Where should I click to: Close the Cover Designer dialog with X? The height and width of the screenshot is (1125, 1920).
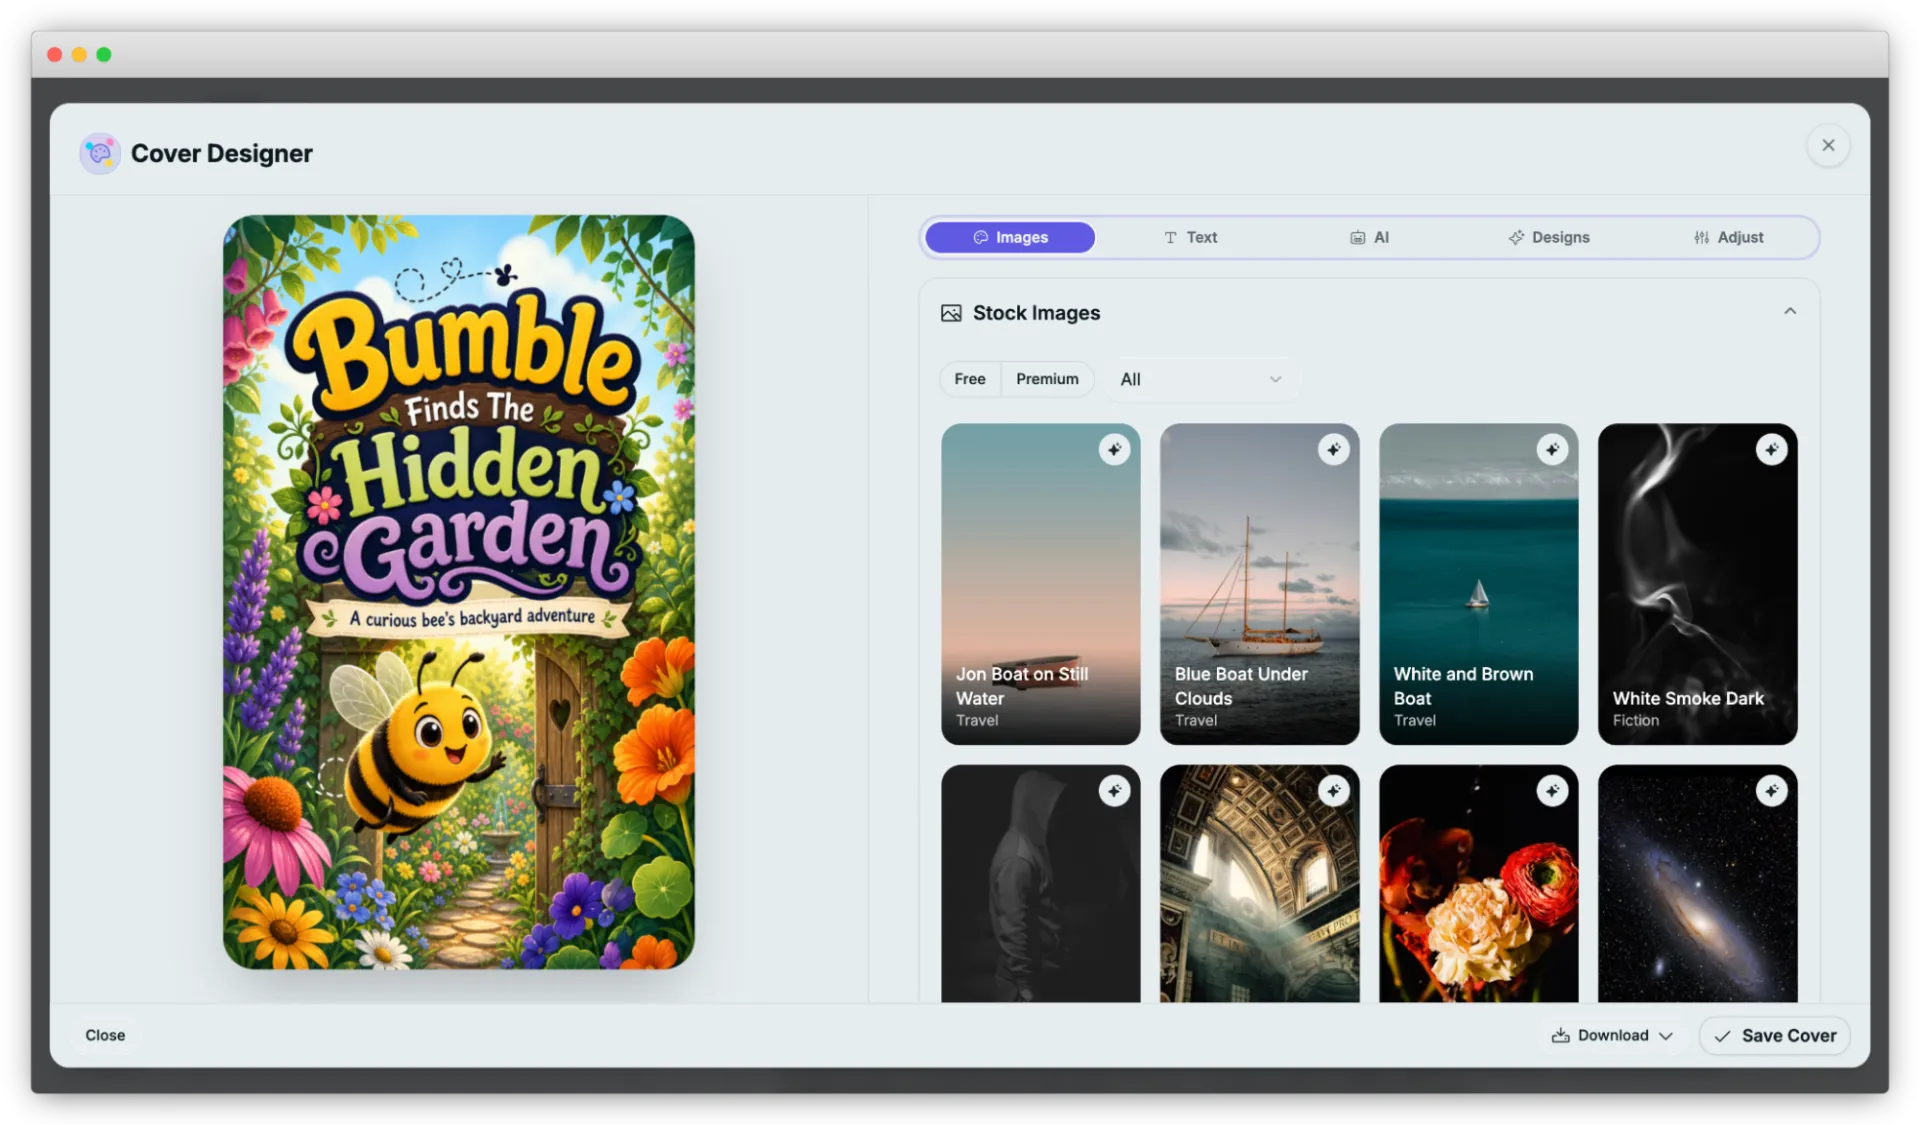tap(1828, 145)
